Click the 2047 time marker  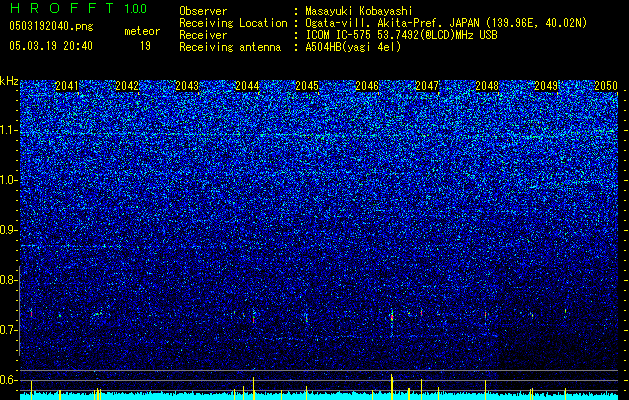(x=427, y=86)
